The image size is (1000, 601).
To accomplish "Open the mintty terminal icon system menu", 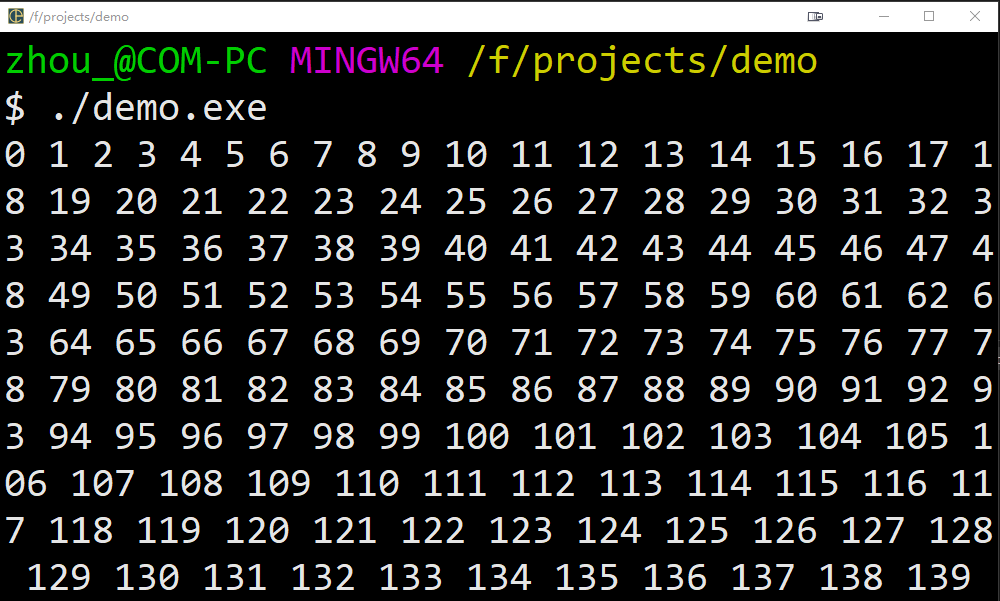I will click(x=16, y=16).
